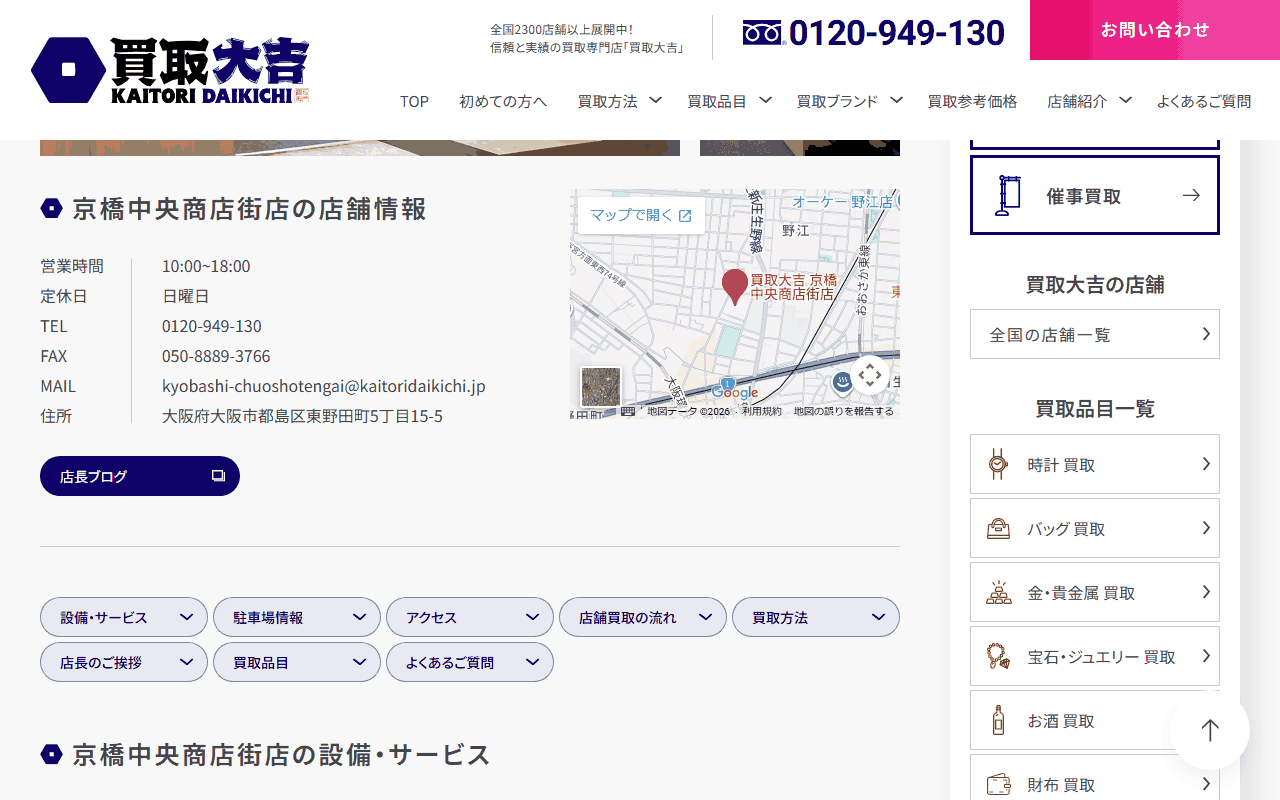Open the external link icon on マップで開く
The width and height of the screenshot is (1280, 800).
(x=685, y=215)
